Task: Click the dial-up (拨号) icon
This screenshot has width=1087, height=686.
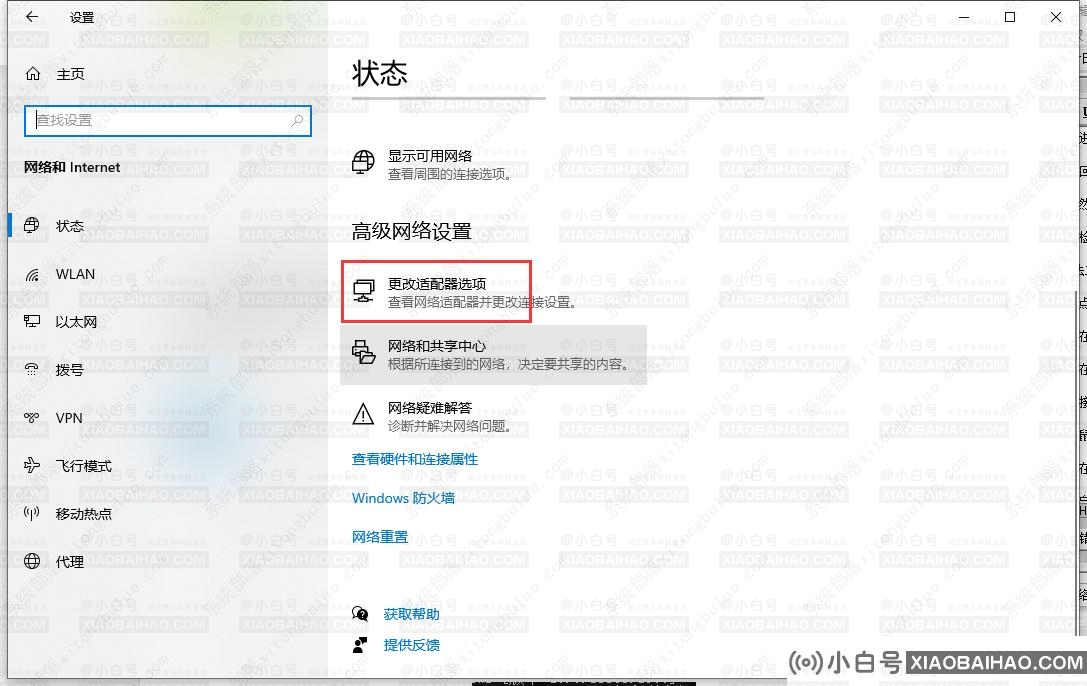Action: click(x=33, y=370)
